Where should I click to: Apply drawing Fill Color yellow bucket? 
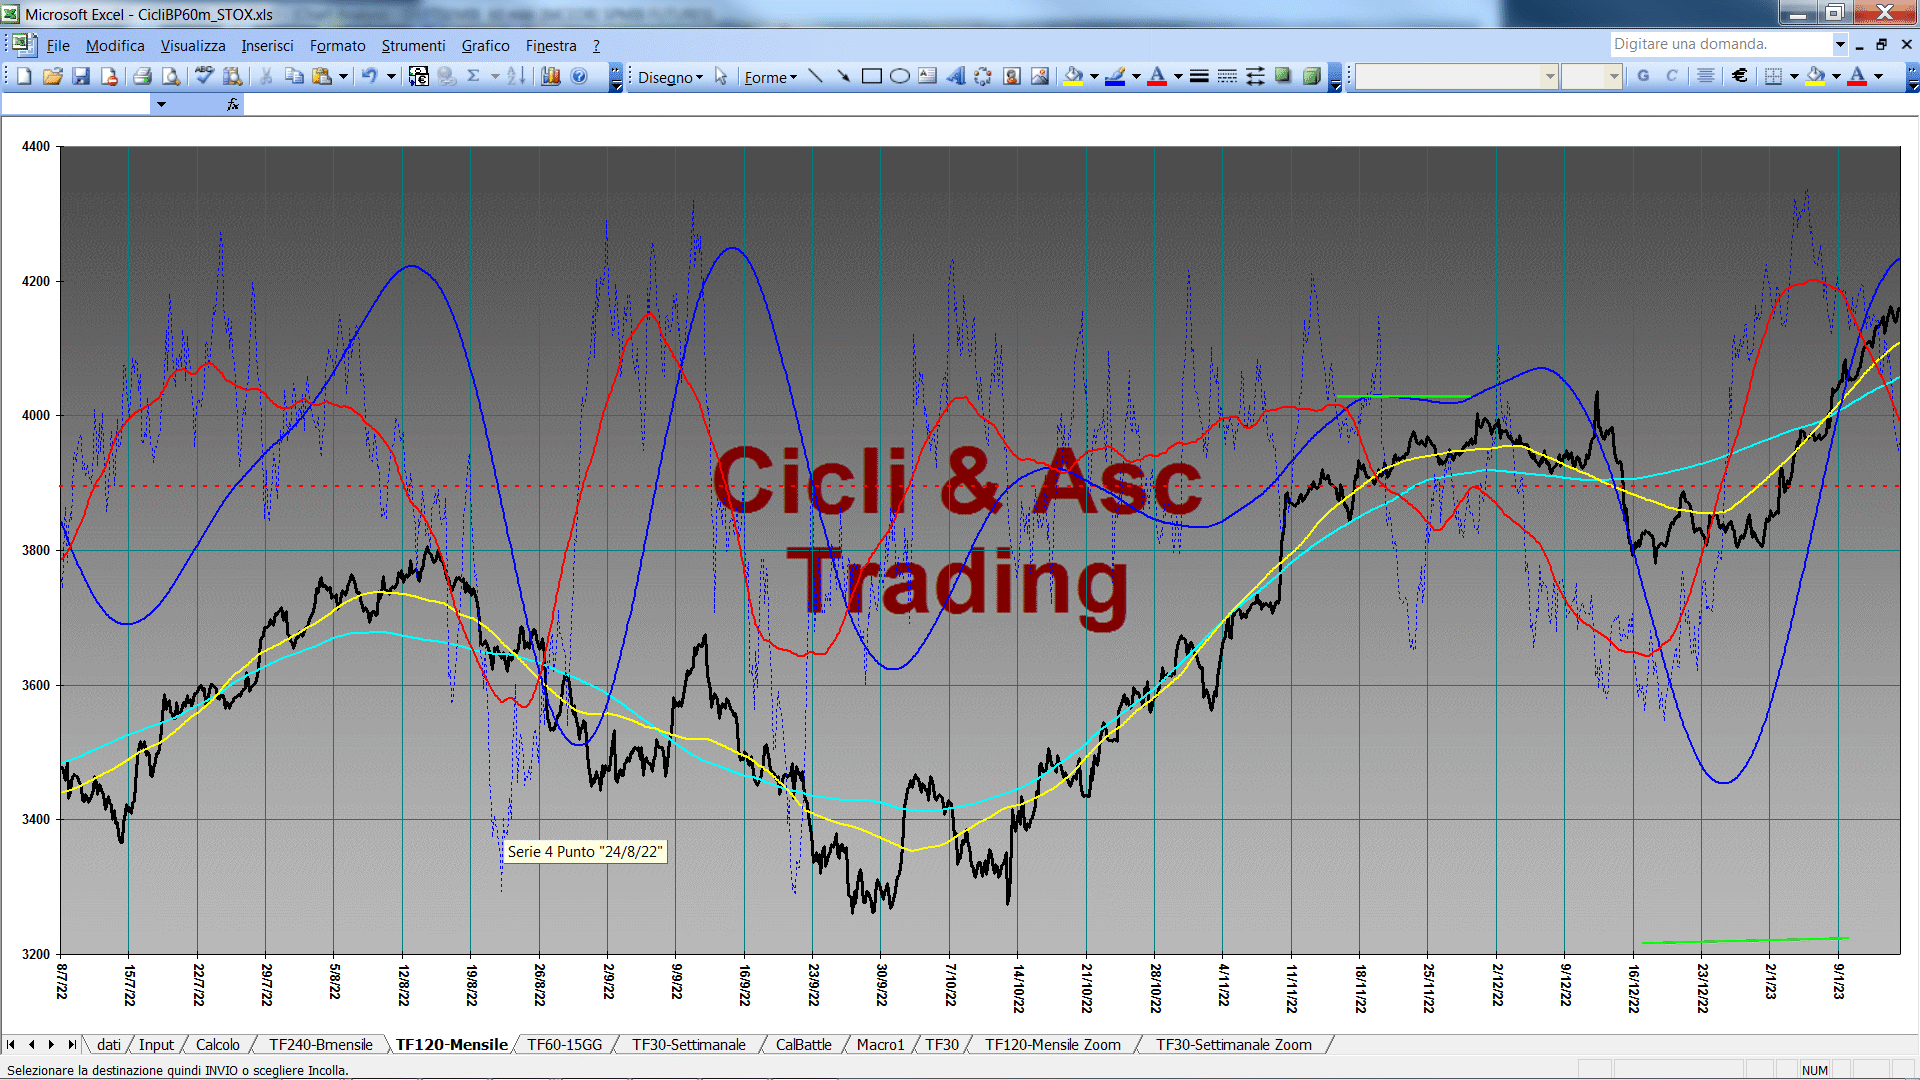point(1074,76)
